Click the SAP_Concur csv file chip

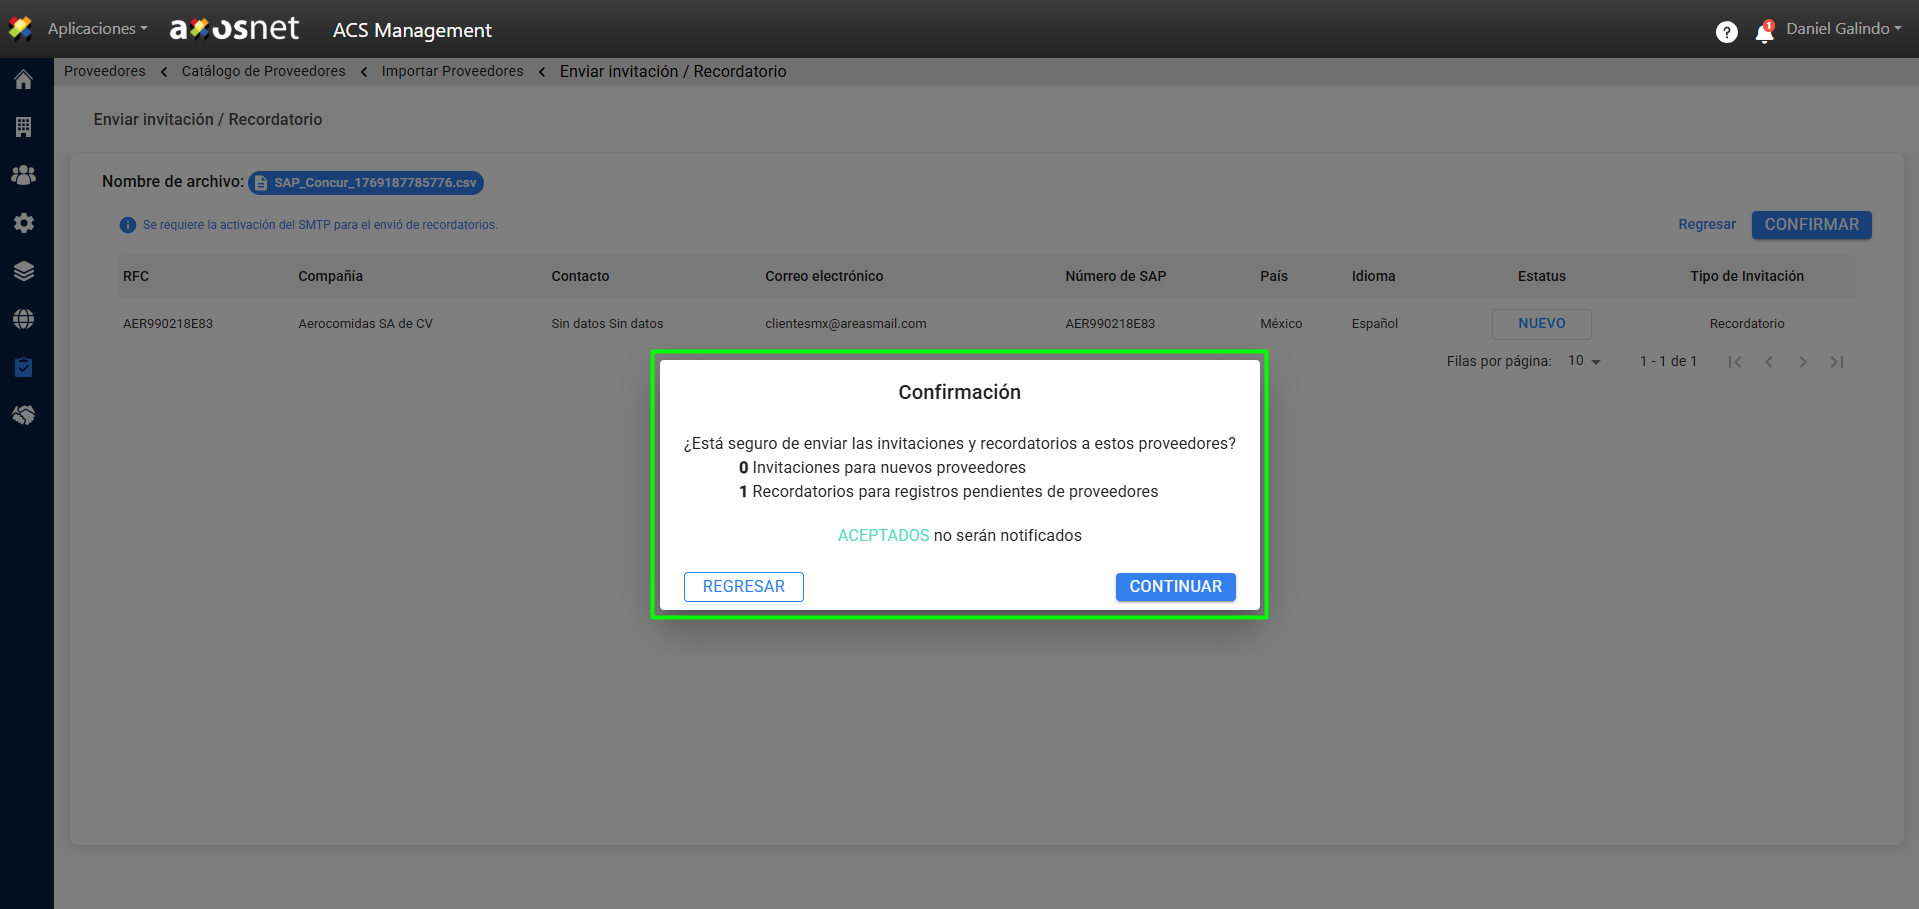click(366, 183)
